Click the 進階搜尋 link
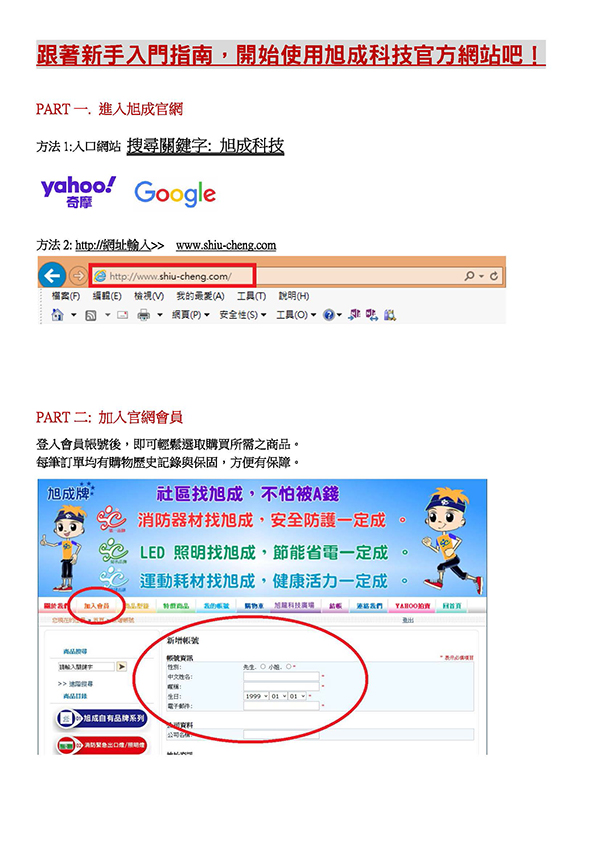The height and width of the screenshot is (848, 600). [x=81, y=684]
